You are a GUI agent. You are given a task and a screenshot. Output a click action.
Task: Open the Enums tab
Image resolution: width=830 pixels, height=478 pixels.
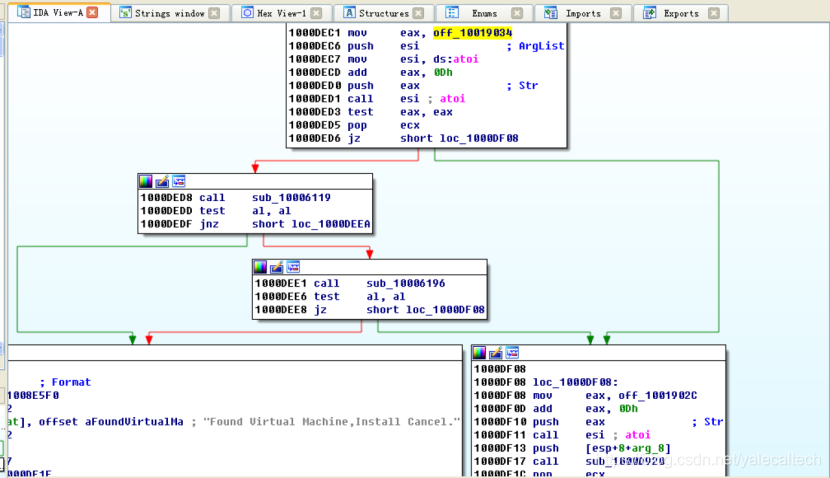pyautogui.click(x=484, y=13)
